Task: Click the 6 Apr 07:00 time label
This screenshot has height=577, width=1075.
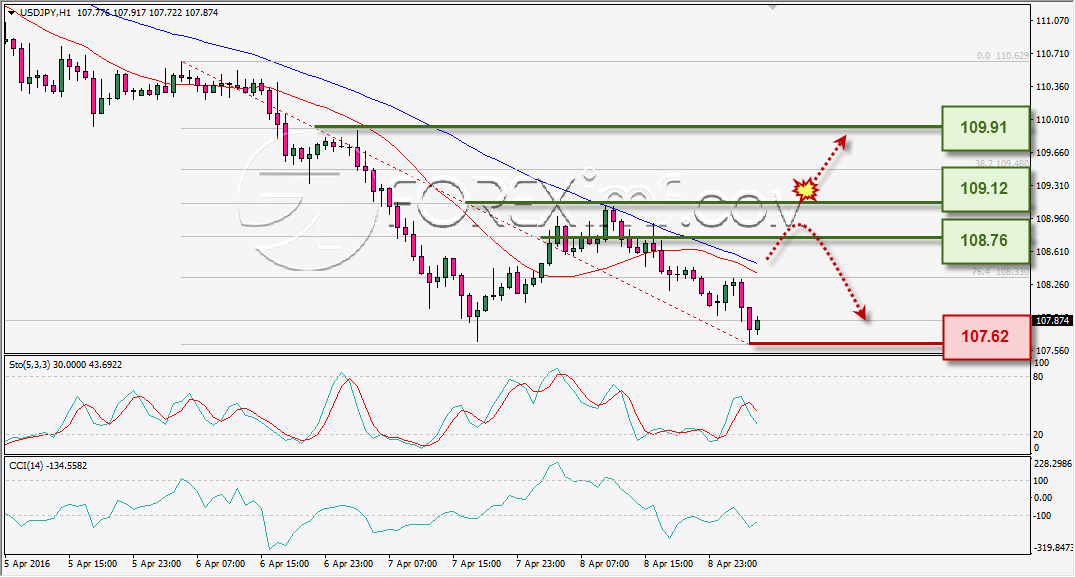Action: 220,563
